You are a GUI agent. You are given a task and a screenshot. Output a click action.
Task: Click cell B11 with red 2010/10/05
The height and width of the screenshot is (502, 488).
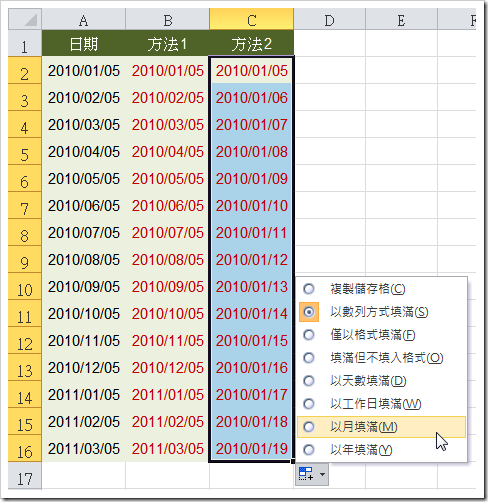tap(168, 313)
